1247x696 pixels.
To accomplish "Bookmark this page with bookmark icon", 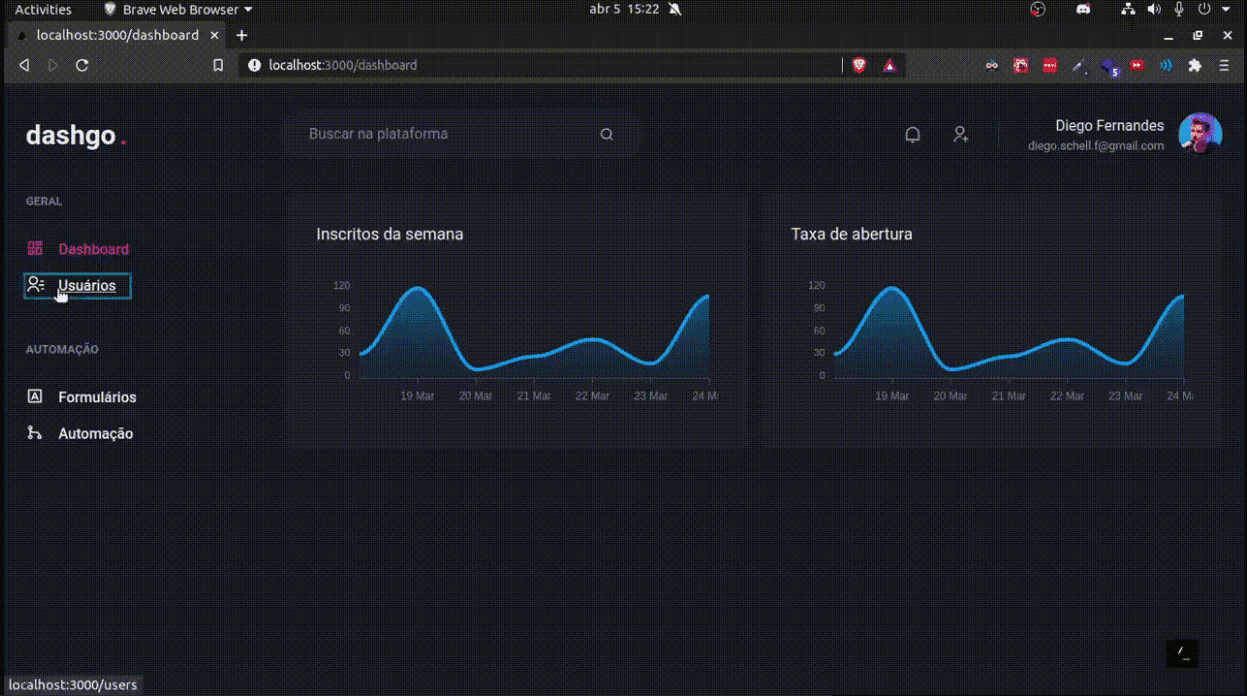I will tap(218, 65).
